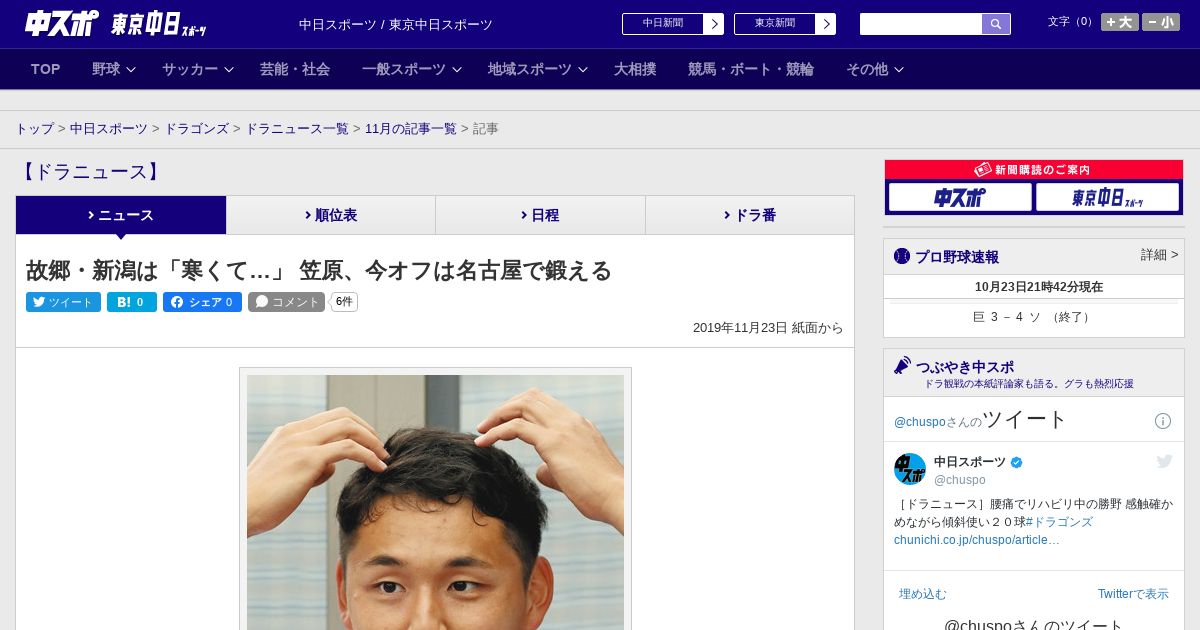Click the baseball icon beside プロ野球速報
This screenshot has height=630, width=1200.
coord(902,256)
